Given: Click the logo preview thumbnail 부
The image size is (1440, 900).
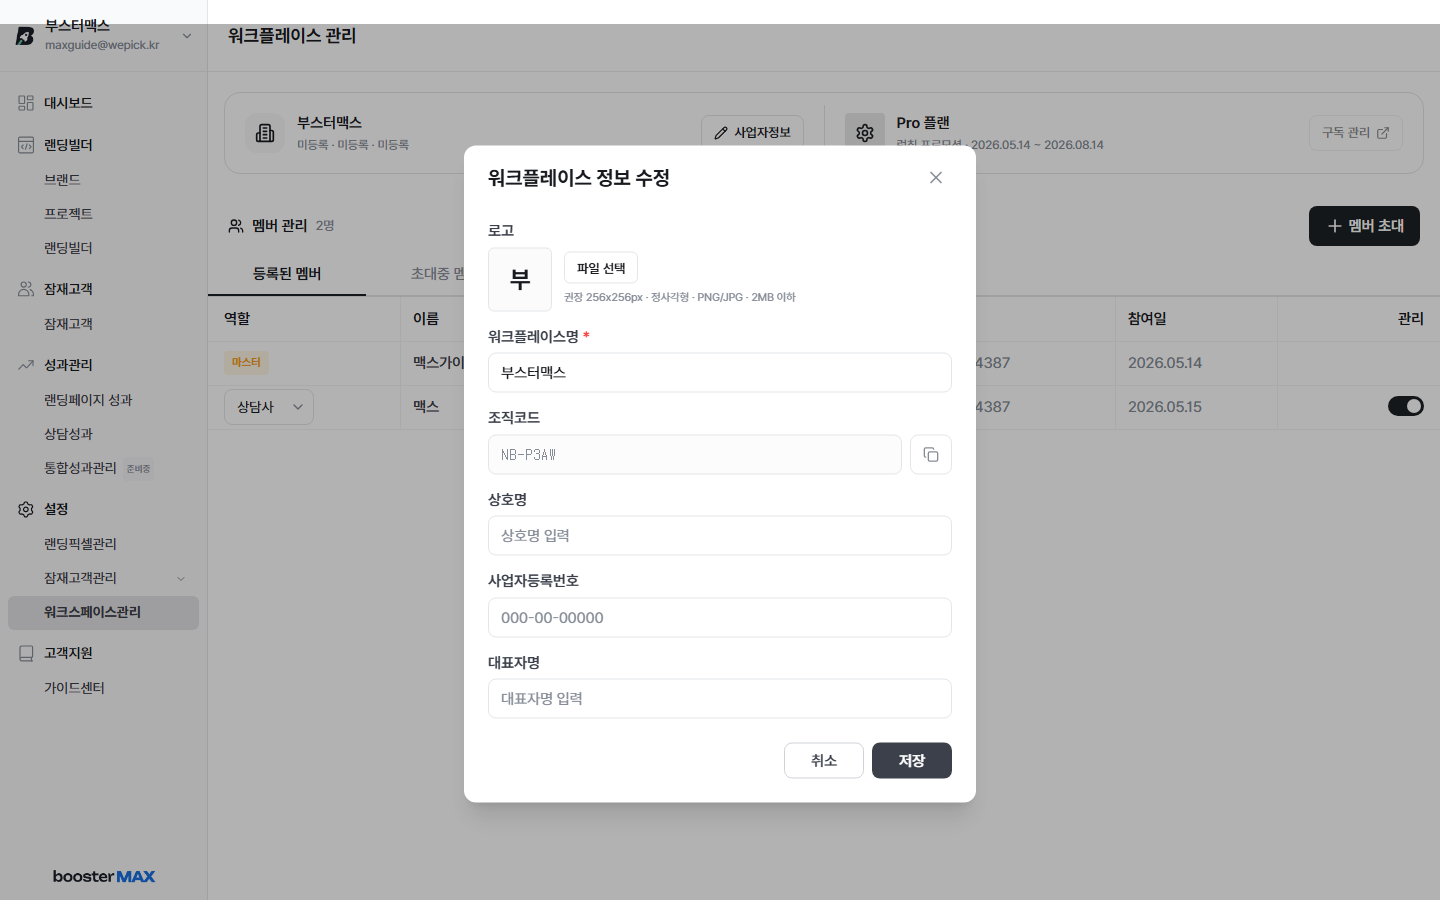Looking at the screenshot, I should [520, 280].
